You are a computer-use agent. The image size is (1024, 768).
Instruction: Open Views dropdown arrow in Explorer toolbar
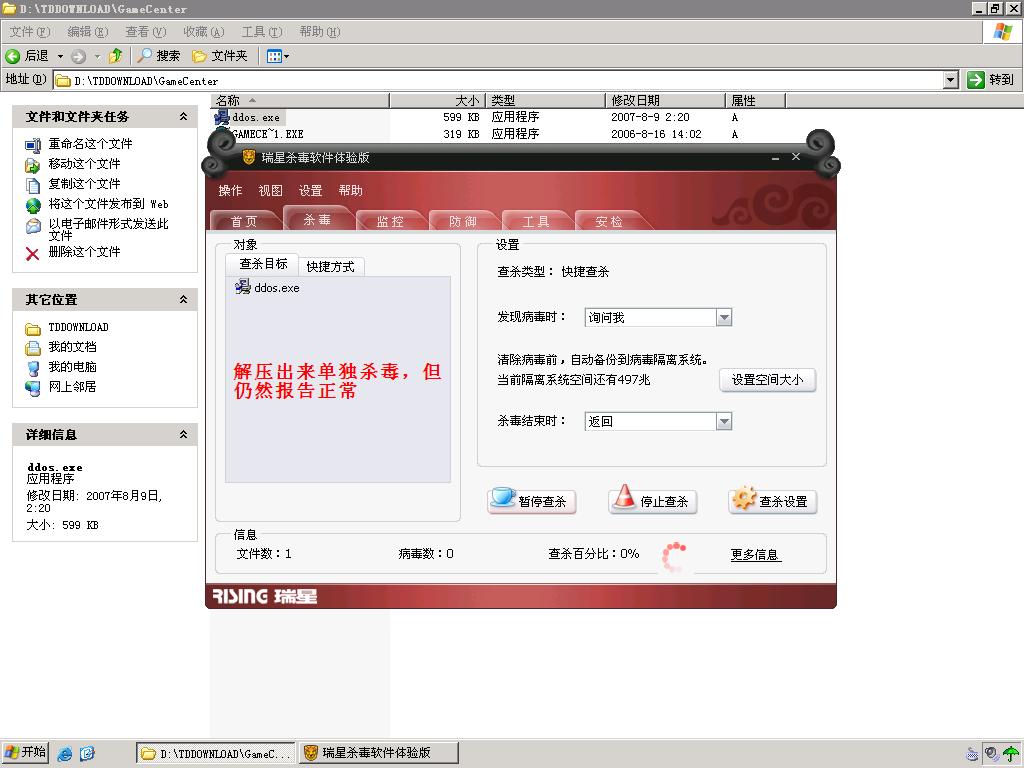tap(286, 56)
